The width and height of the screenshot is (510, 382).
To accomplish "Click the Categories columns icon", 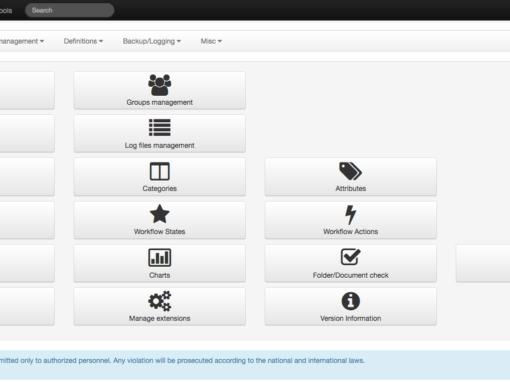I will [160, 171].
